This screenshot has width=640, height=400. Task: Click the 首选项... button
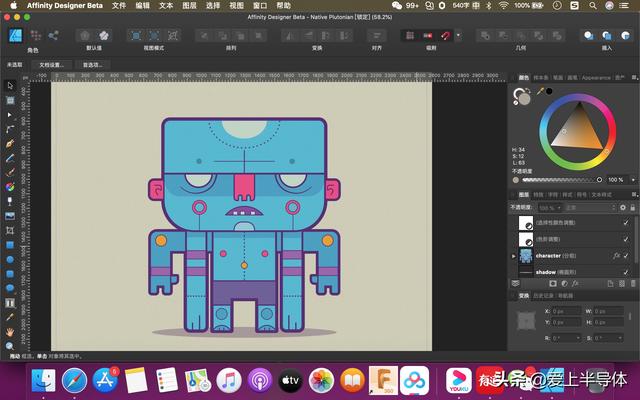pos(93,65)
